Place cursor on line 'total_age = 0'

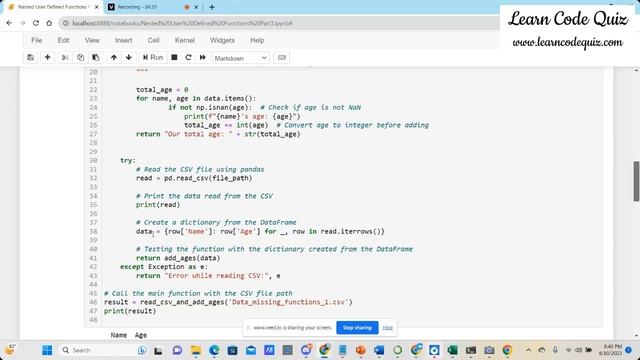click(x=162, y=90)
